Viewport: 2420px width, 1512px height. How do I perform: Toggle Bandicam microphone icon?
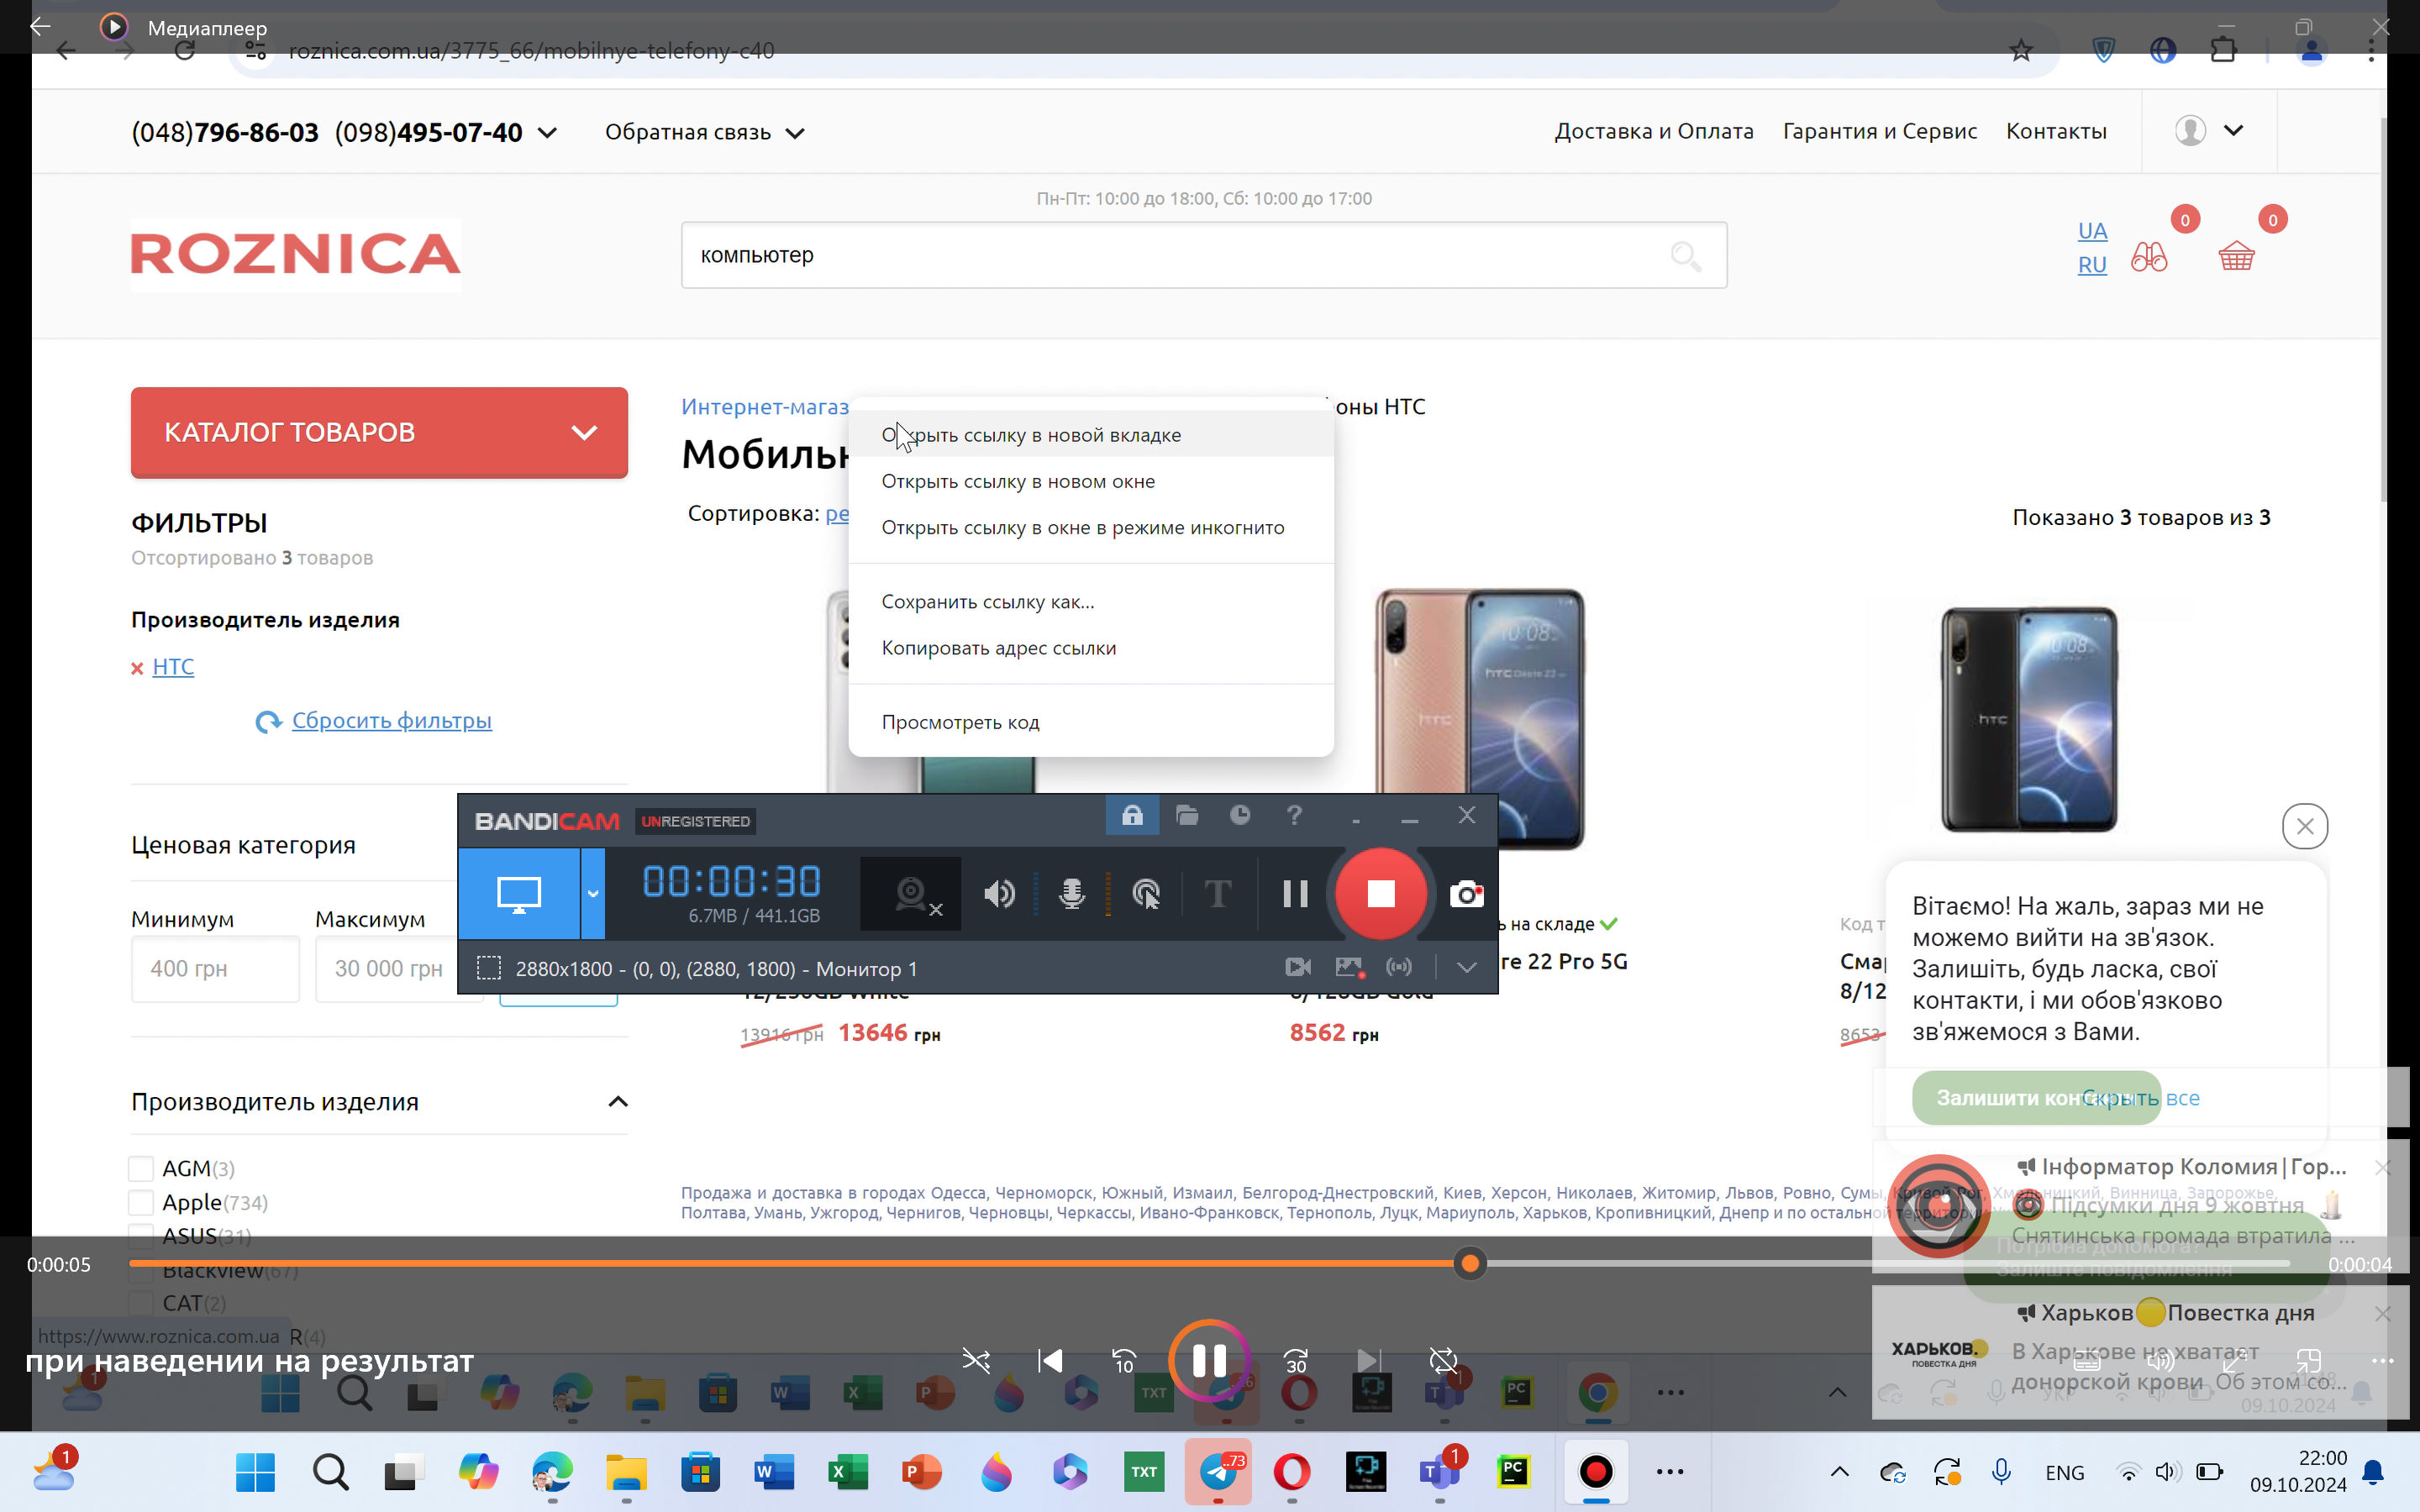click(1071, 893)
